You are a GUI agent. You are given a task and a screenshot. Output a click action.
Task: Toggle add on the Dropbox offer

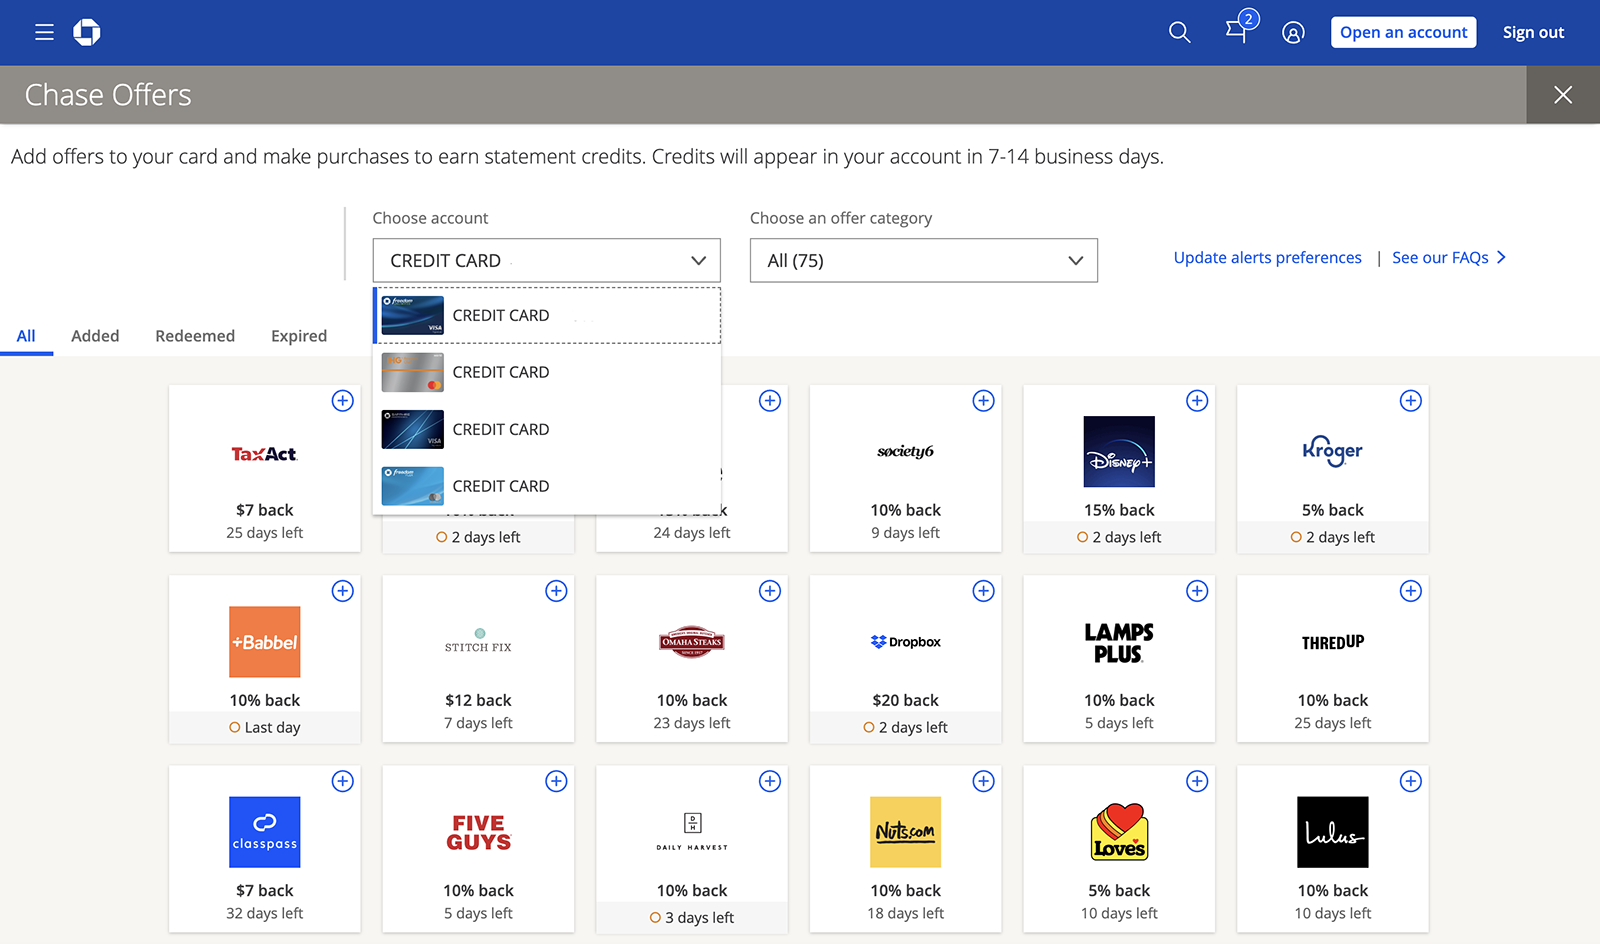[983, 591]
